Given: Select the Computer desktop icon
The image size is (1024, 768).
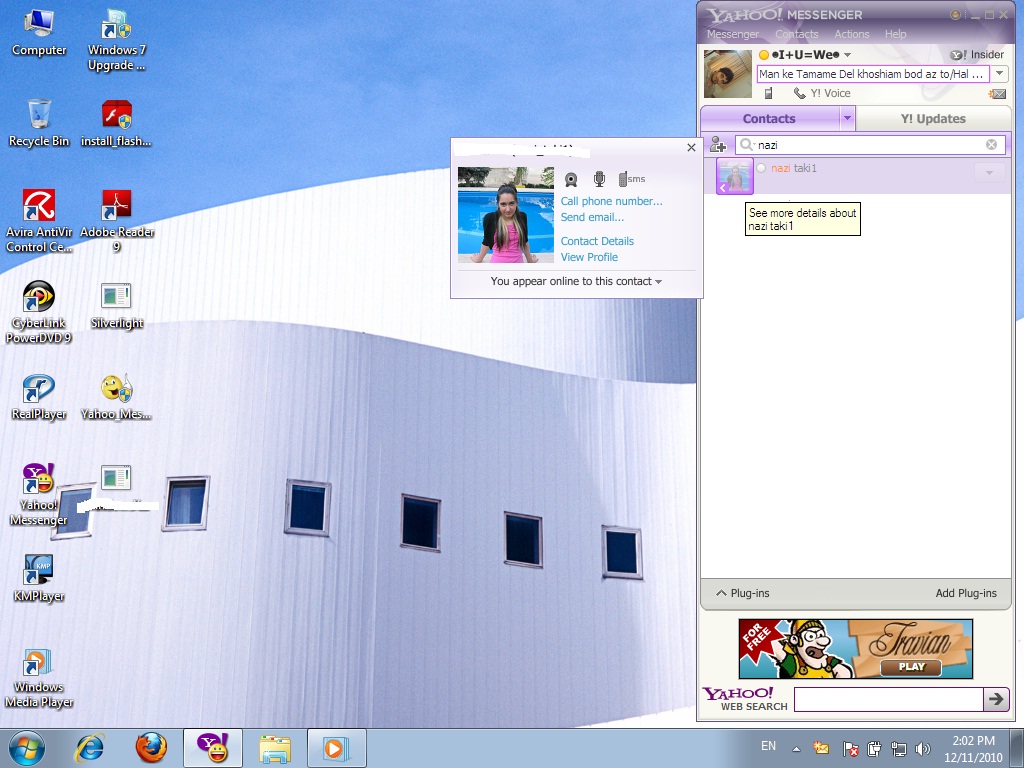Looking at the screenshot, I should click(x=39, y=33).
